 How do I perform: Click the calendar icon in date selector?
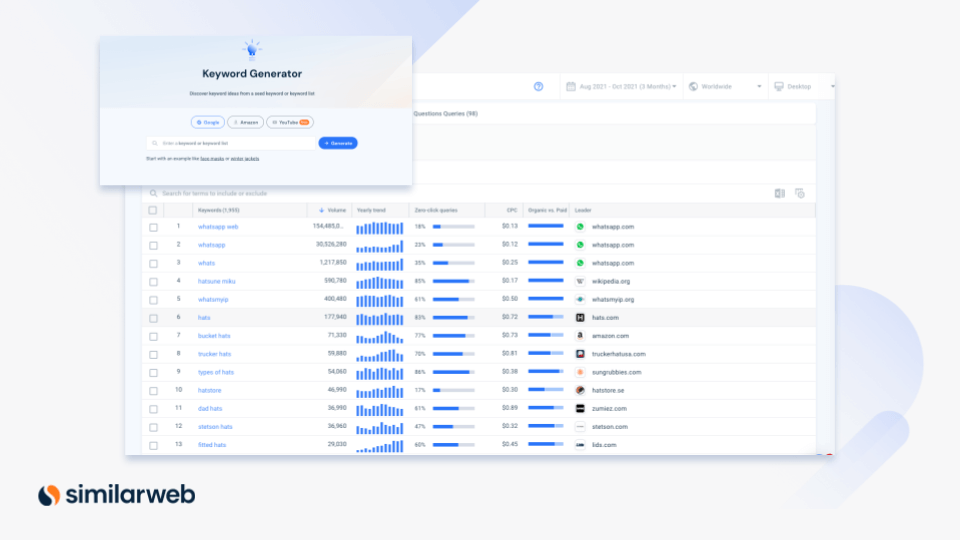571,86
